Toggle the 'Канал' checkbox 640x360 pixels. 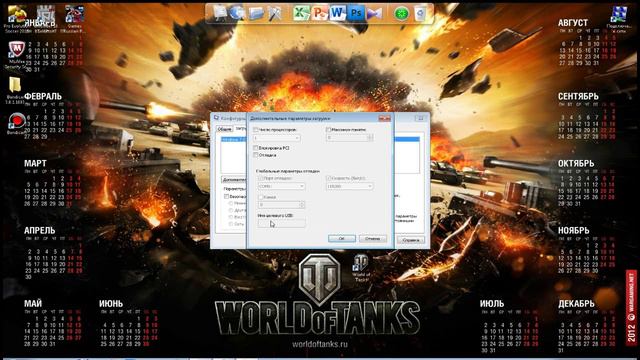tap(260, 197)
